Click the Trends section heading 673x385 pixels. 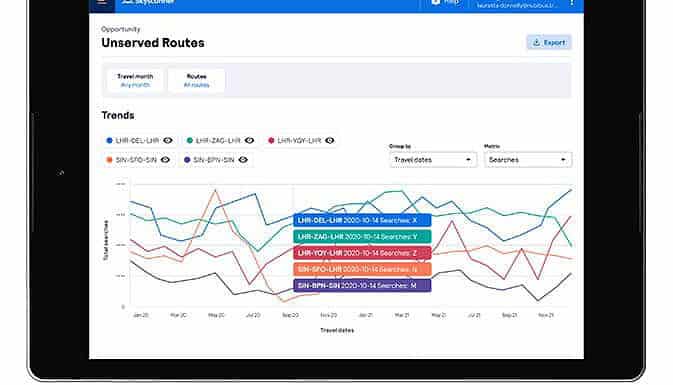(118, 115)
